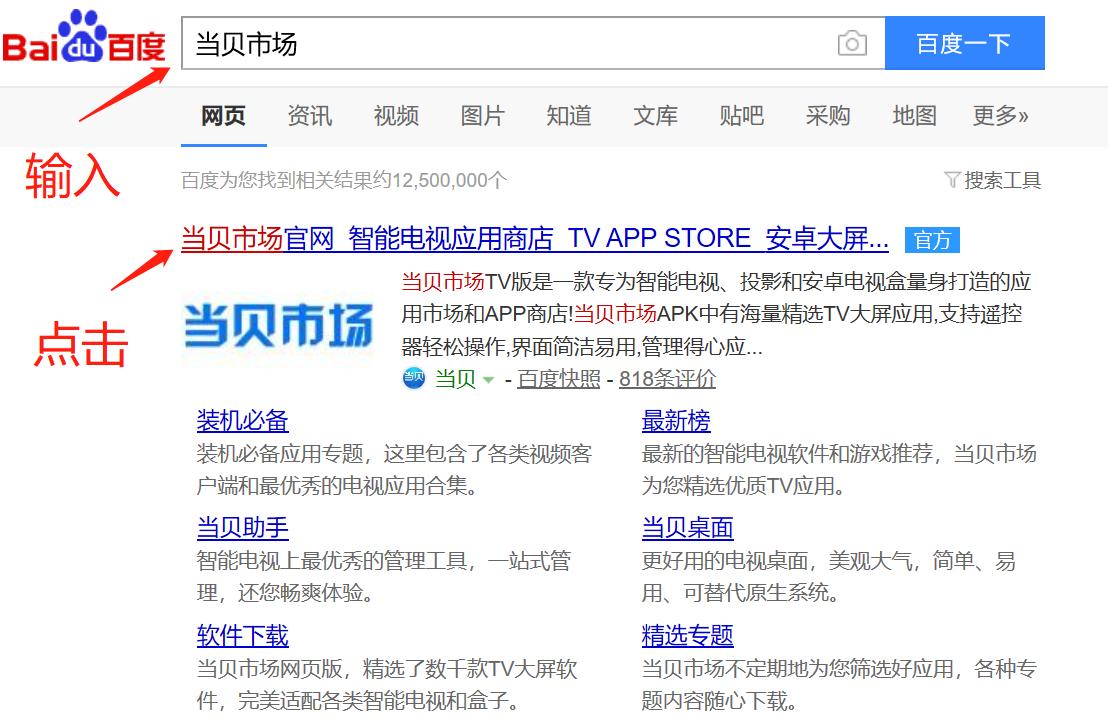Viewport: 1108px width, 727px height.
Task: Click the 百度一下 search button
Action: click(x=965, y=43)
